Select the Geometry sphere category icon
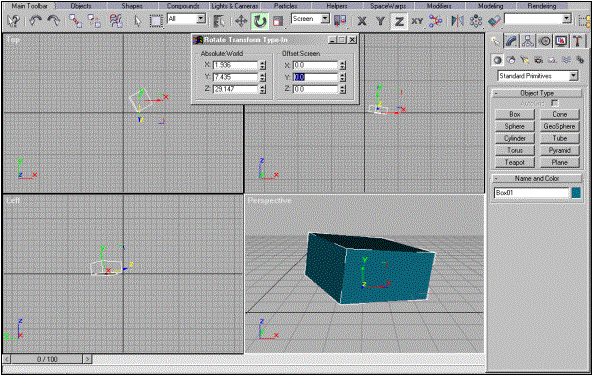This screenshot has width=592, height=375. [x=498, y=60]
